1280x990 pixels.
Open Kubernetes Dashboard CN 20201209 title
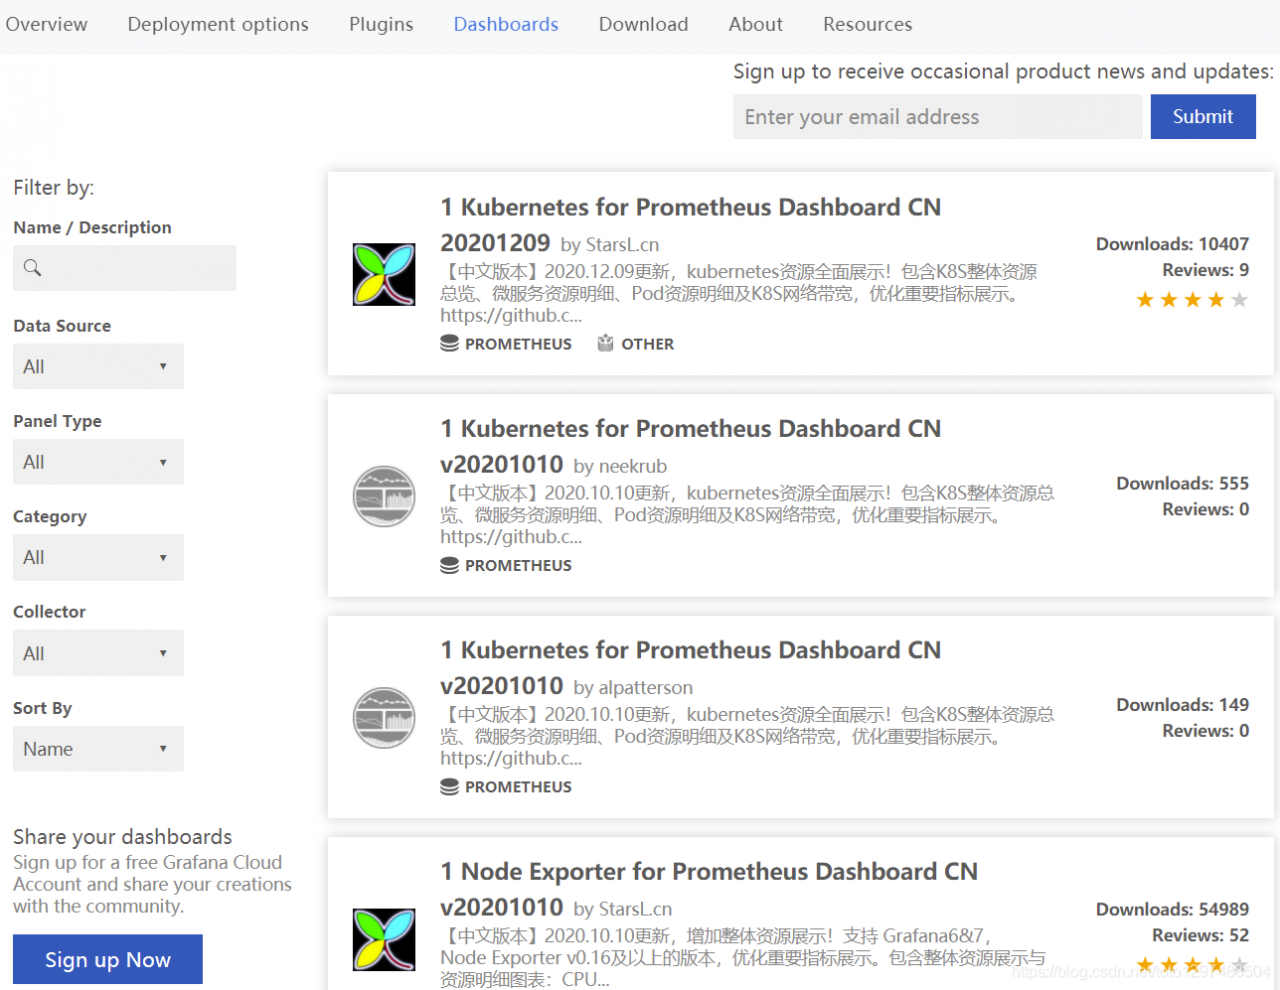click(x=691, y=224)
